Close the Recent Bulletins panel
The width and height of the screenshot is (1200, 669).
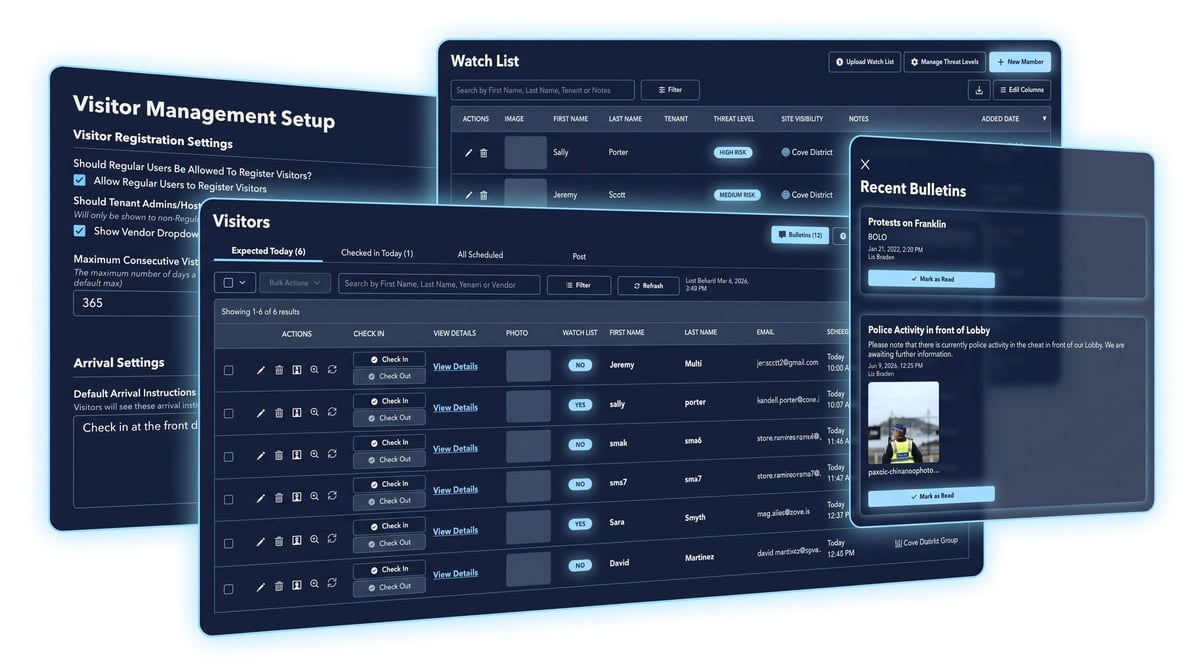coord(865,164)
